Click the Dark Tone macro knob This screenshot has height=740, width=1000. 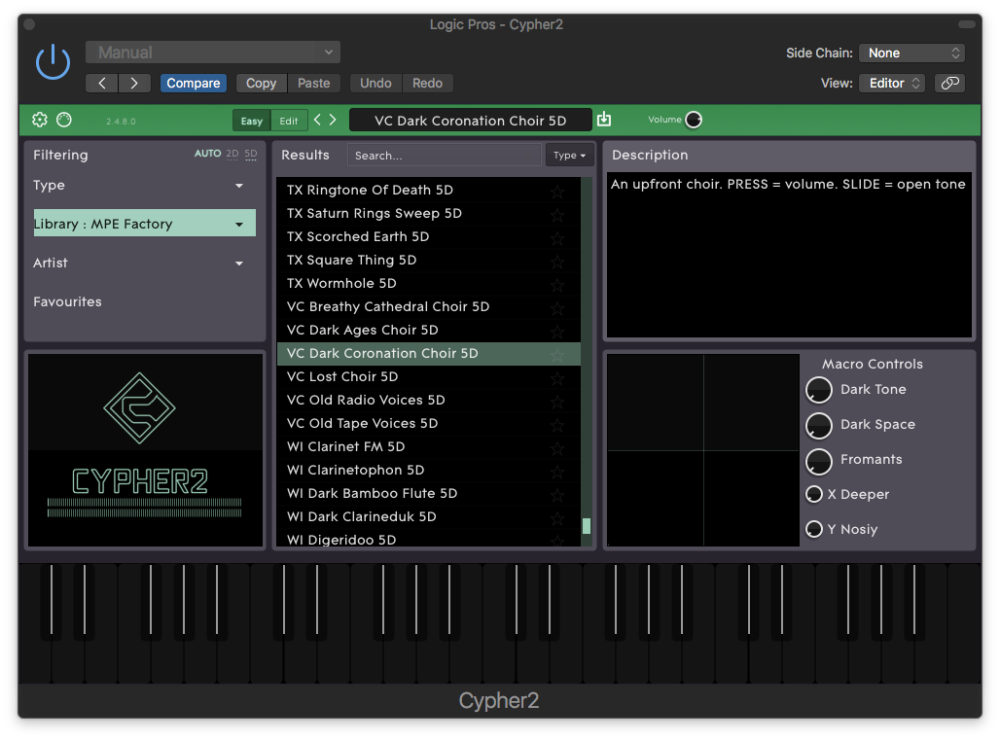(x=819, y=390)
